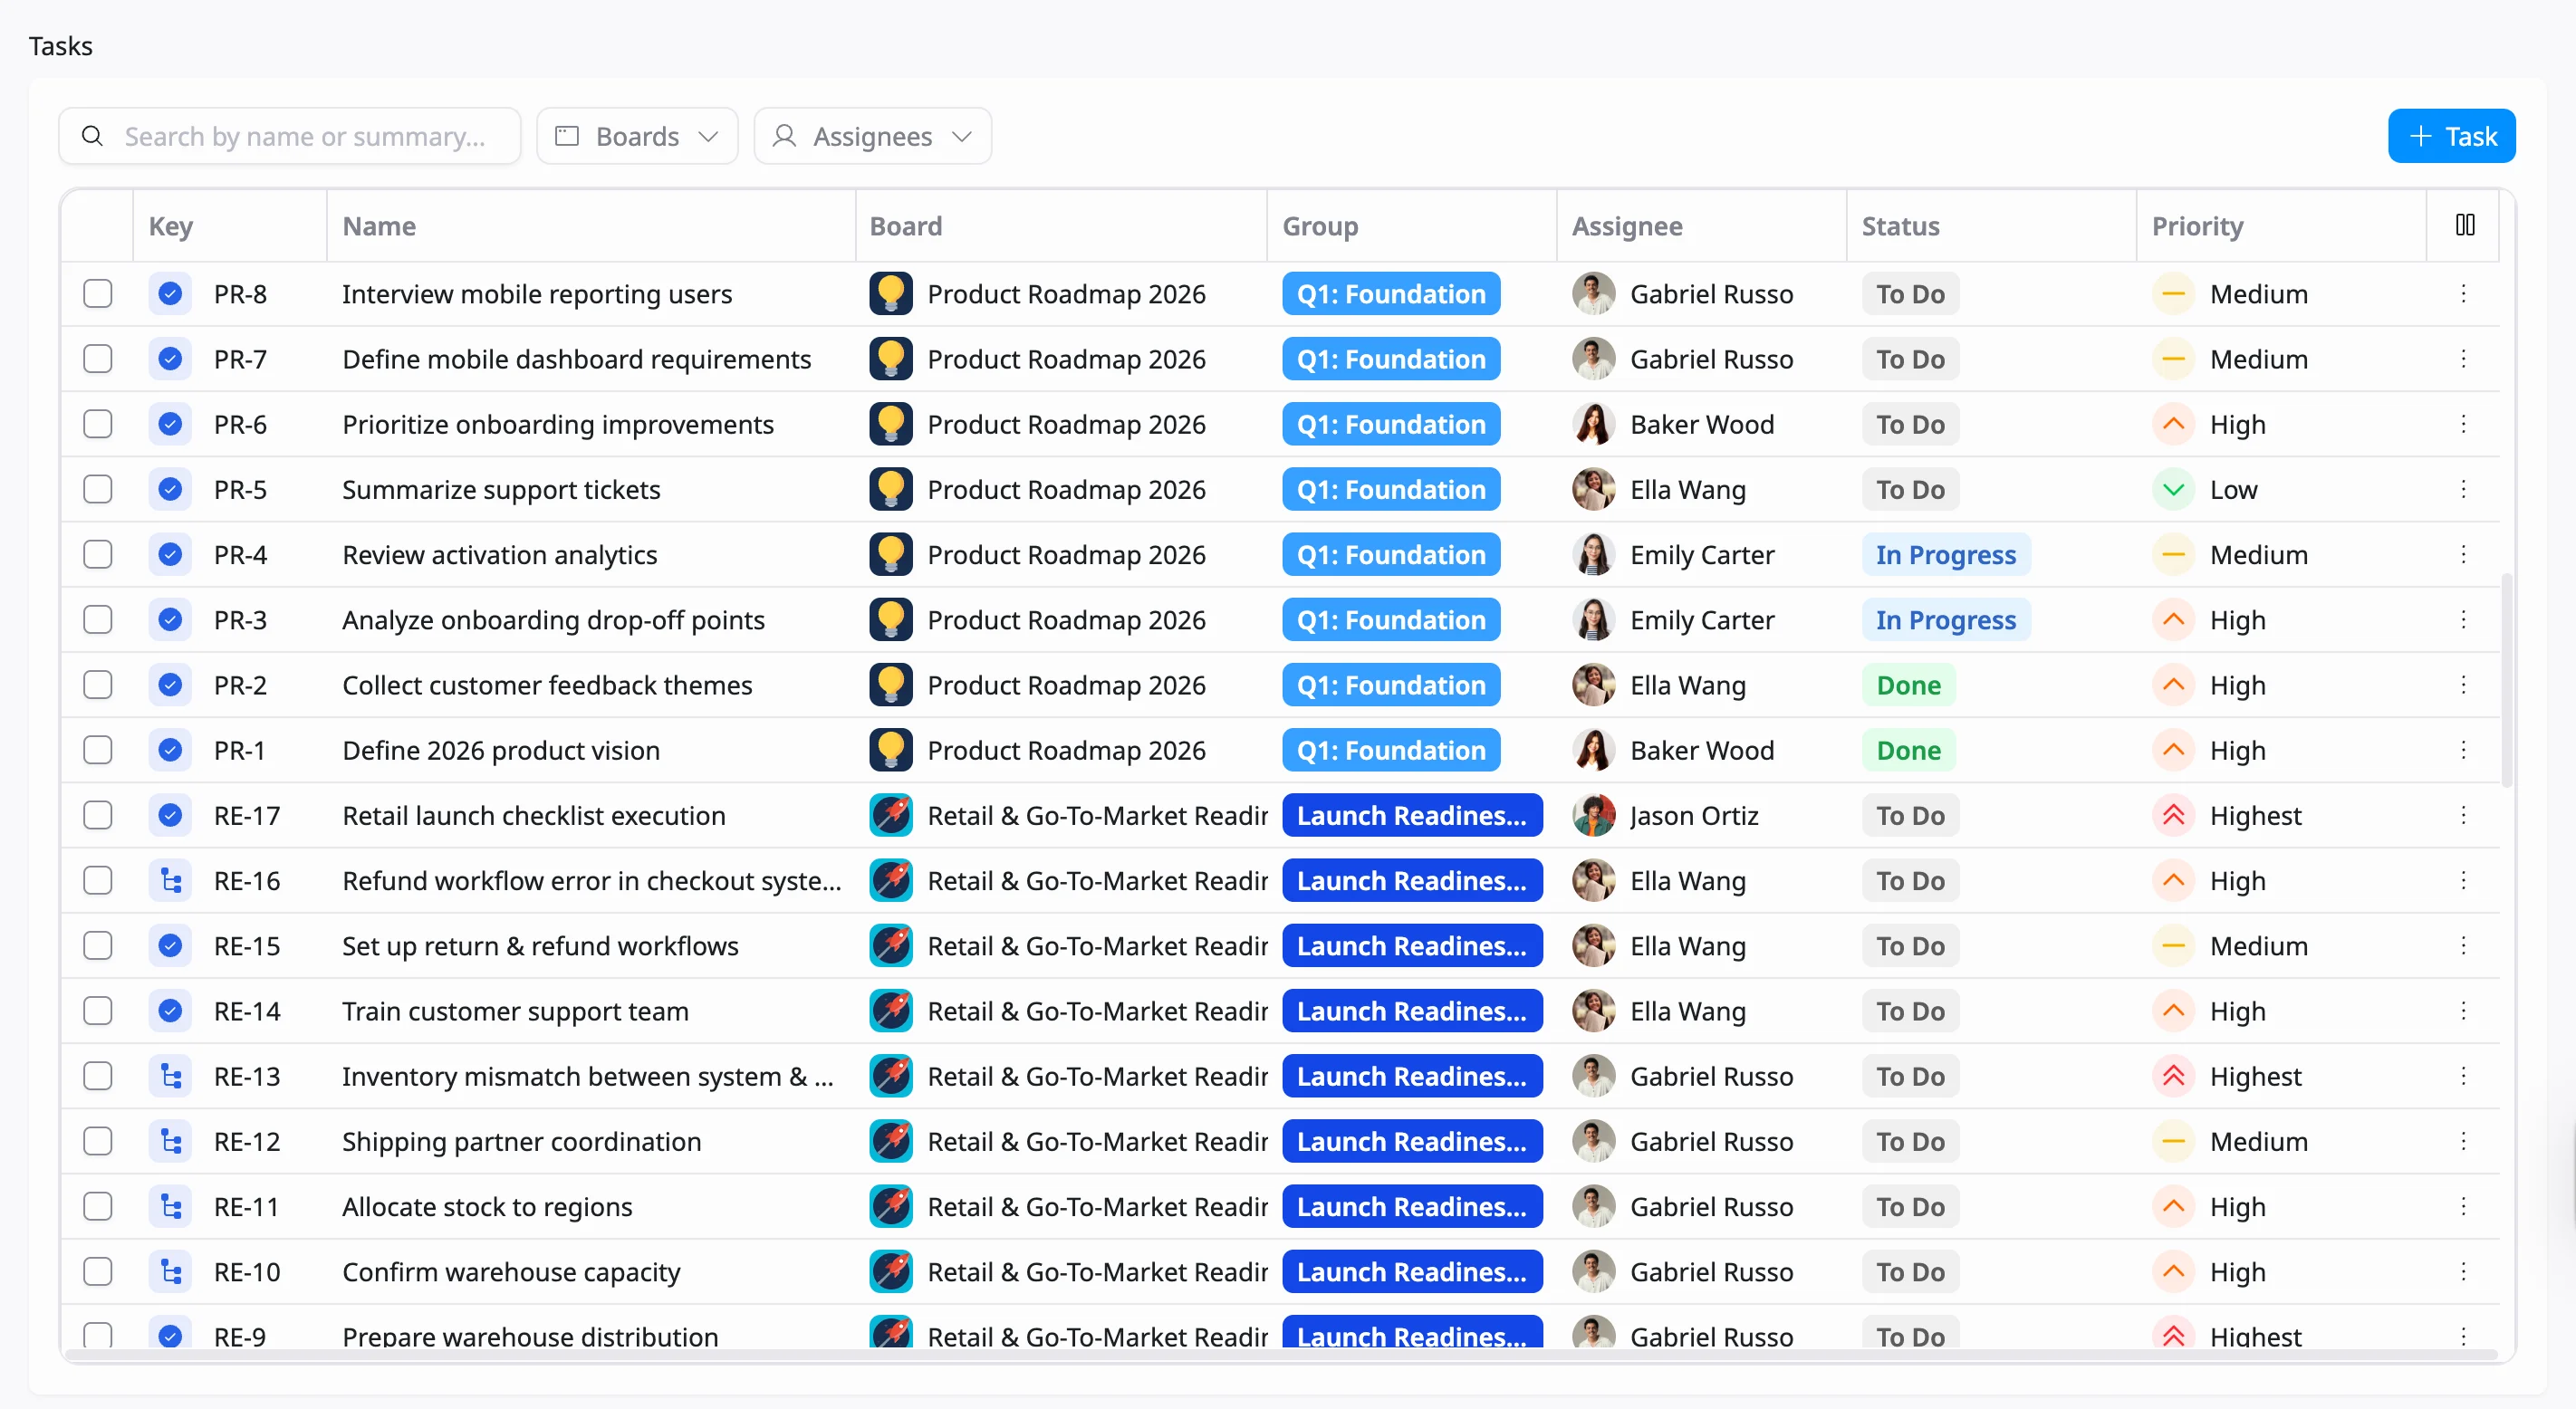Open the Medium priority of PR-8
The image size is (2576, 1409).
coord(2230,294)
